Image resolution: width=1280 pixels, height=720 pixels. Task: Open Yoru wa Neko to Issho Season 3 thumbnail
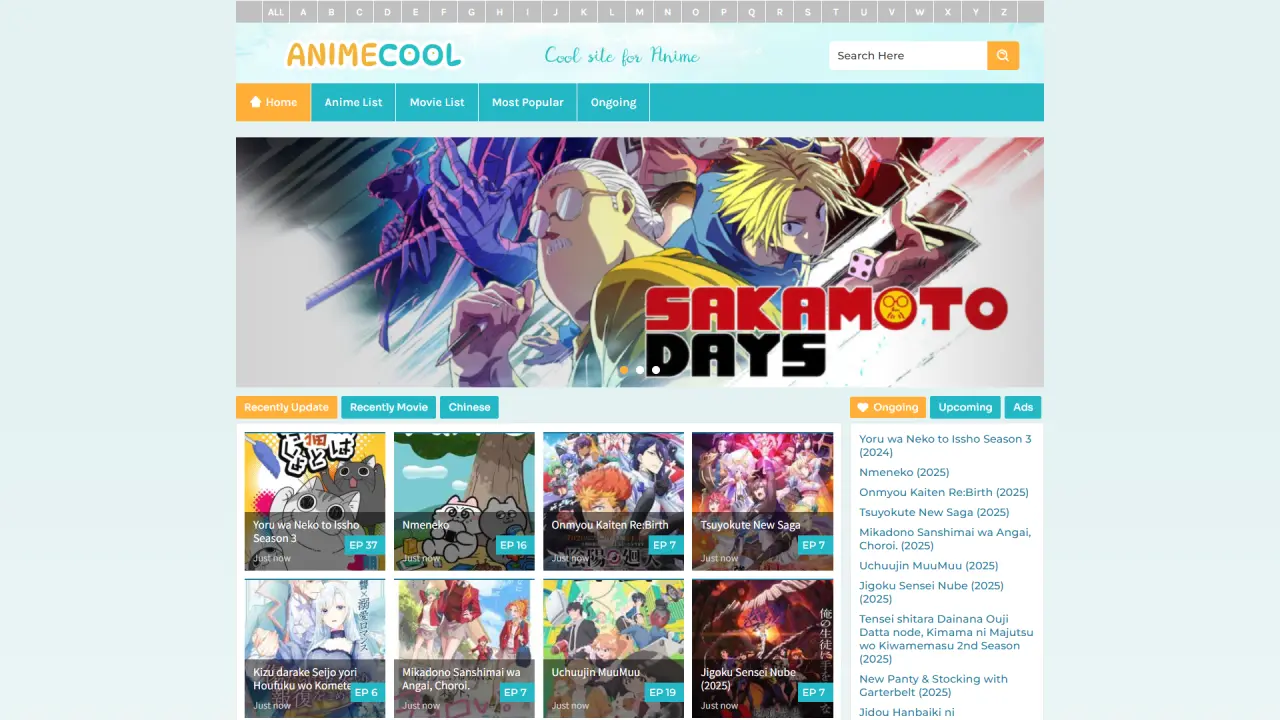tap(315, 501)
